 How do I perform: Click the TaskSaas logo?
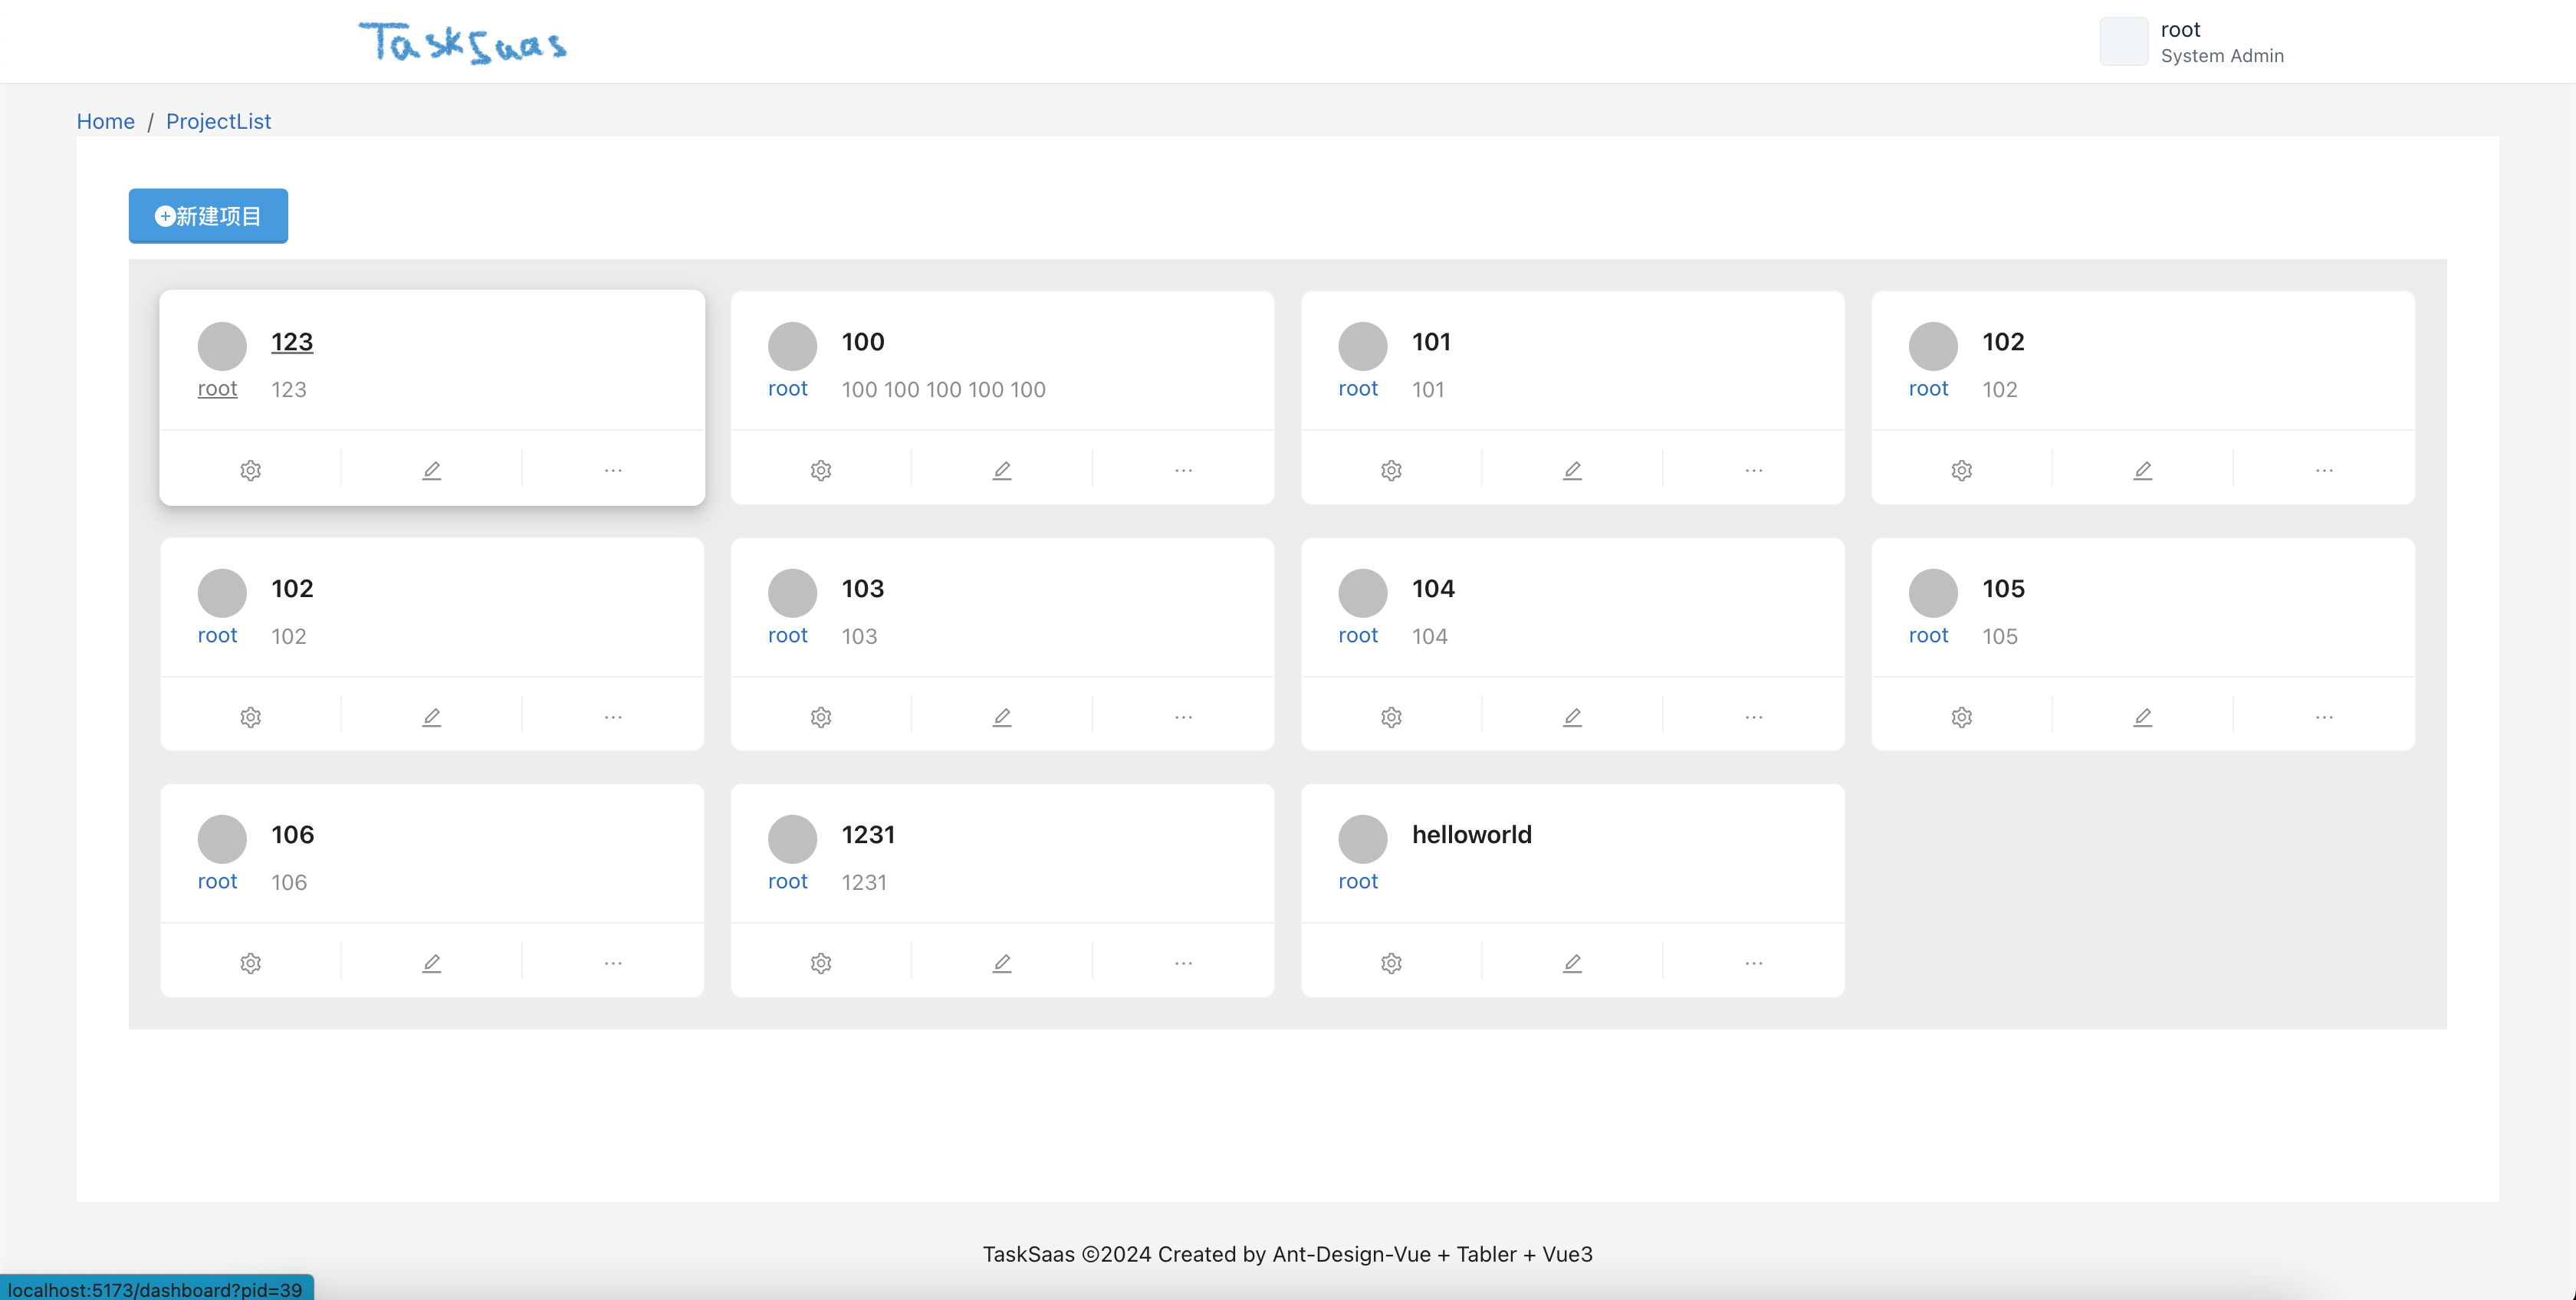point(463,43)
